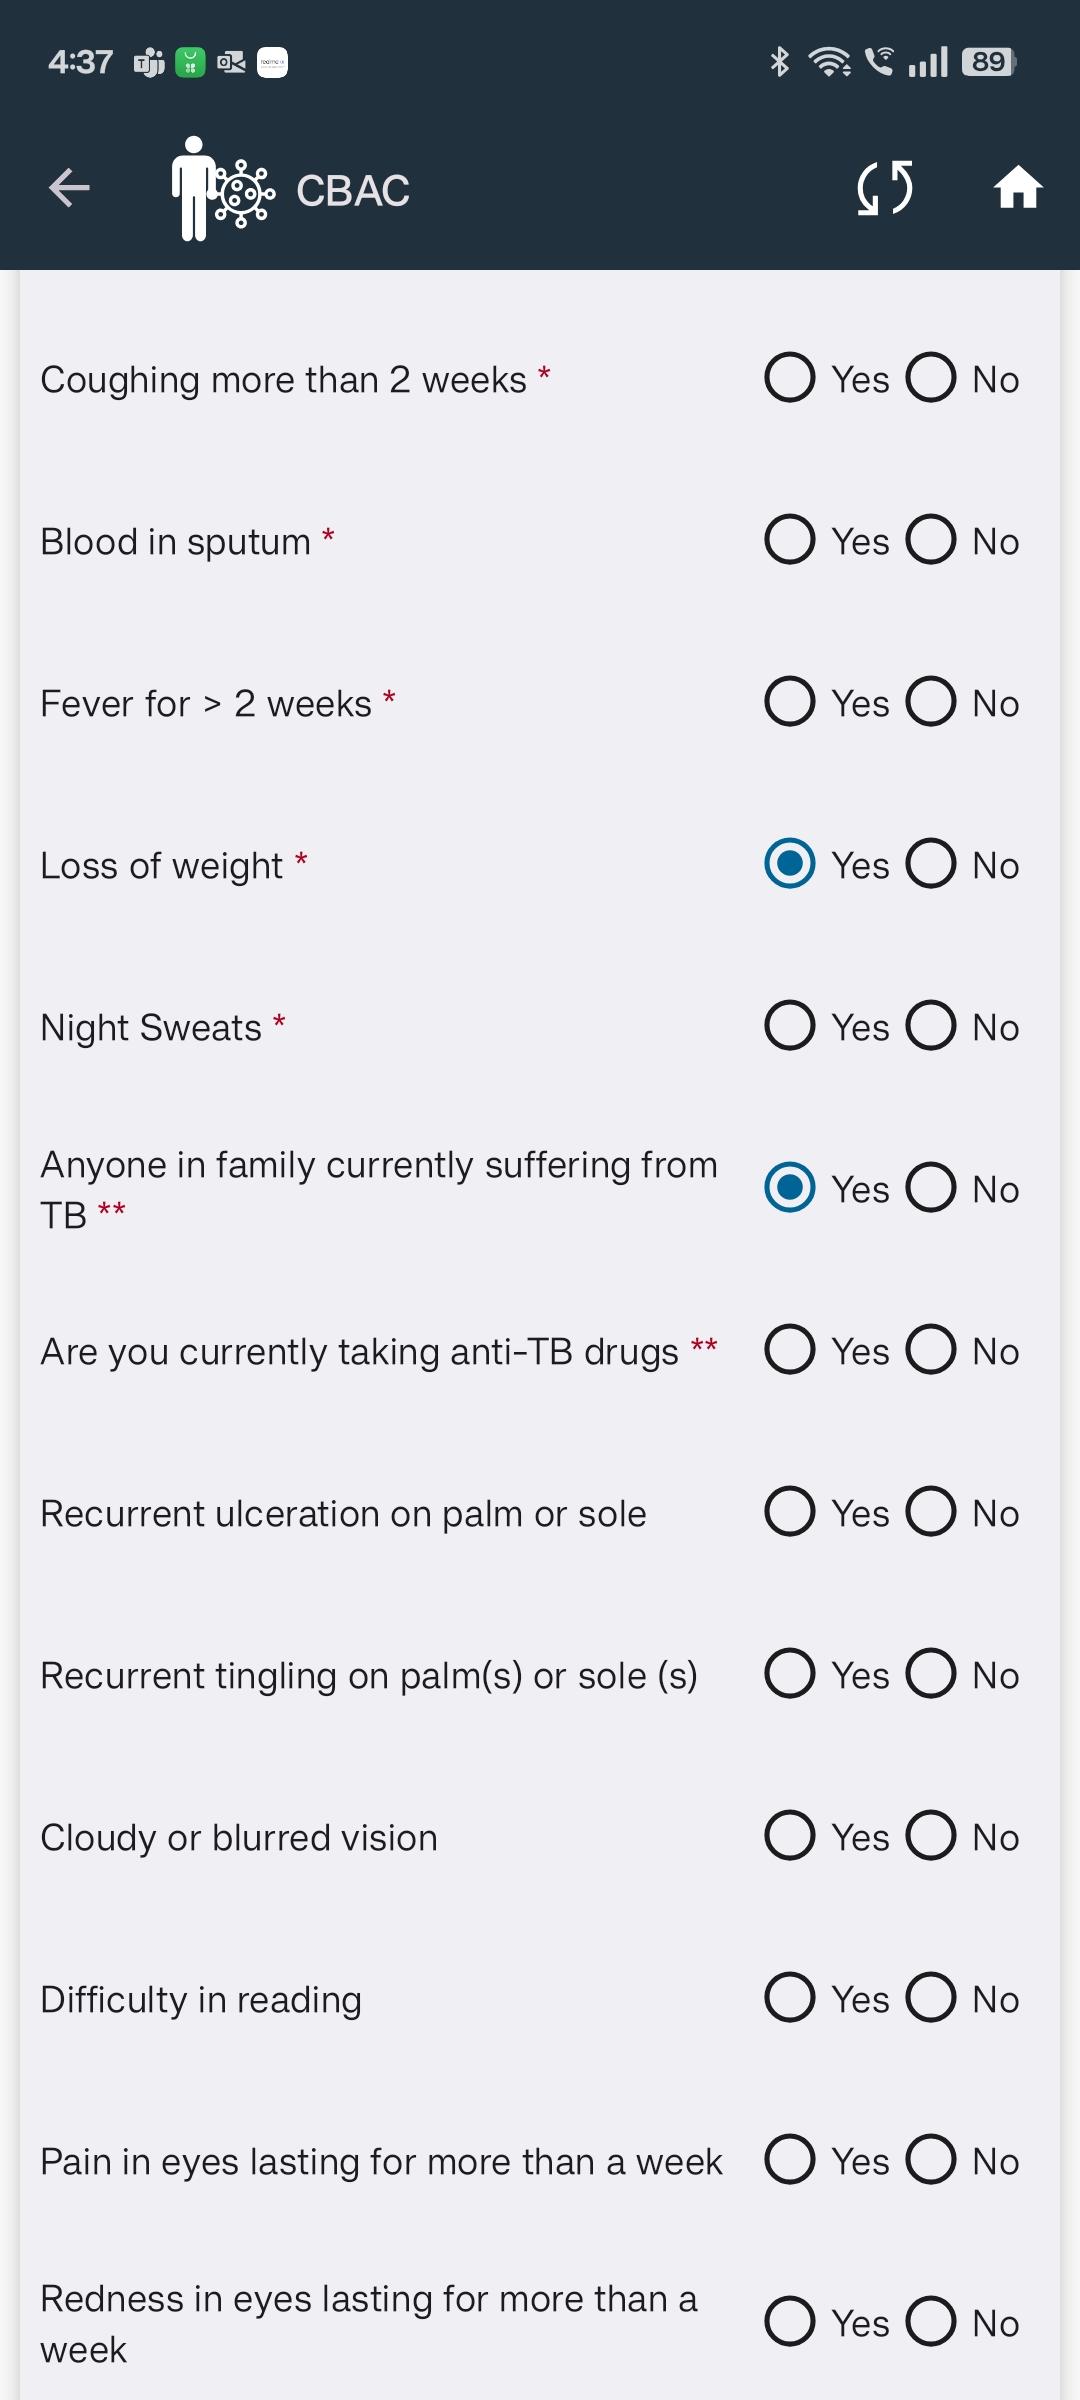Image resolution: width=1080 pixels, height=2400 pixels.
Task: Tap the battery indicator in status bar
Action: click(x=989, y=62)
